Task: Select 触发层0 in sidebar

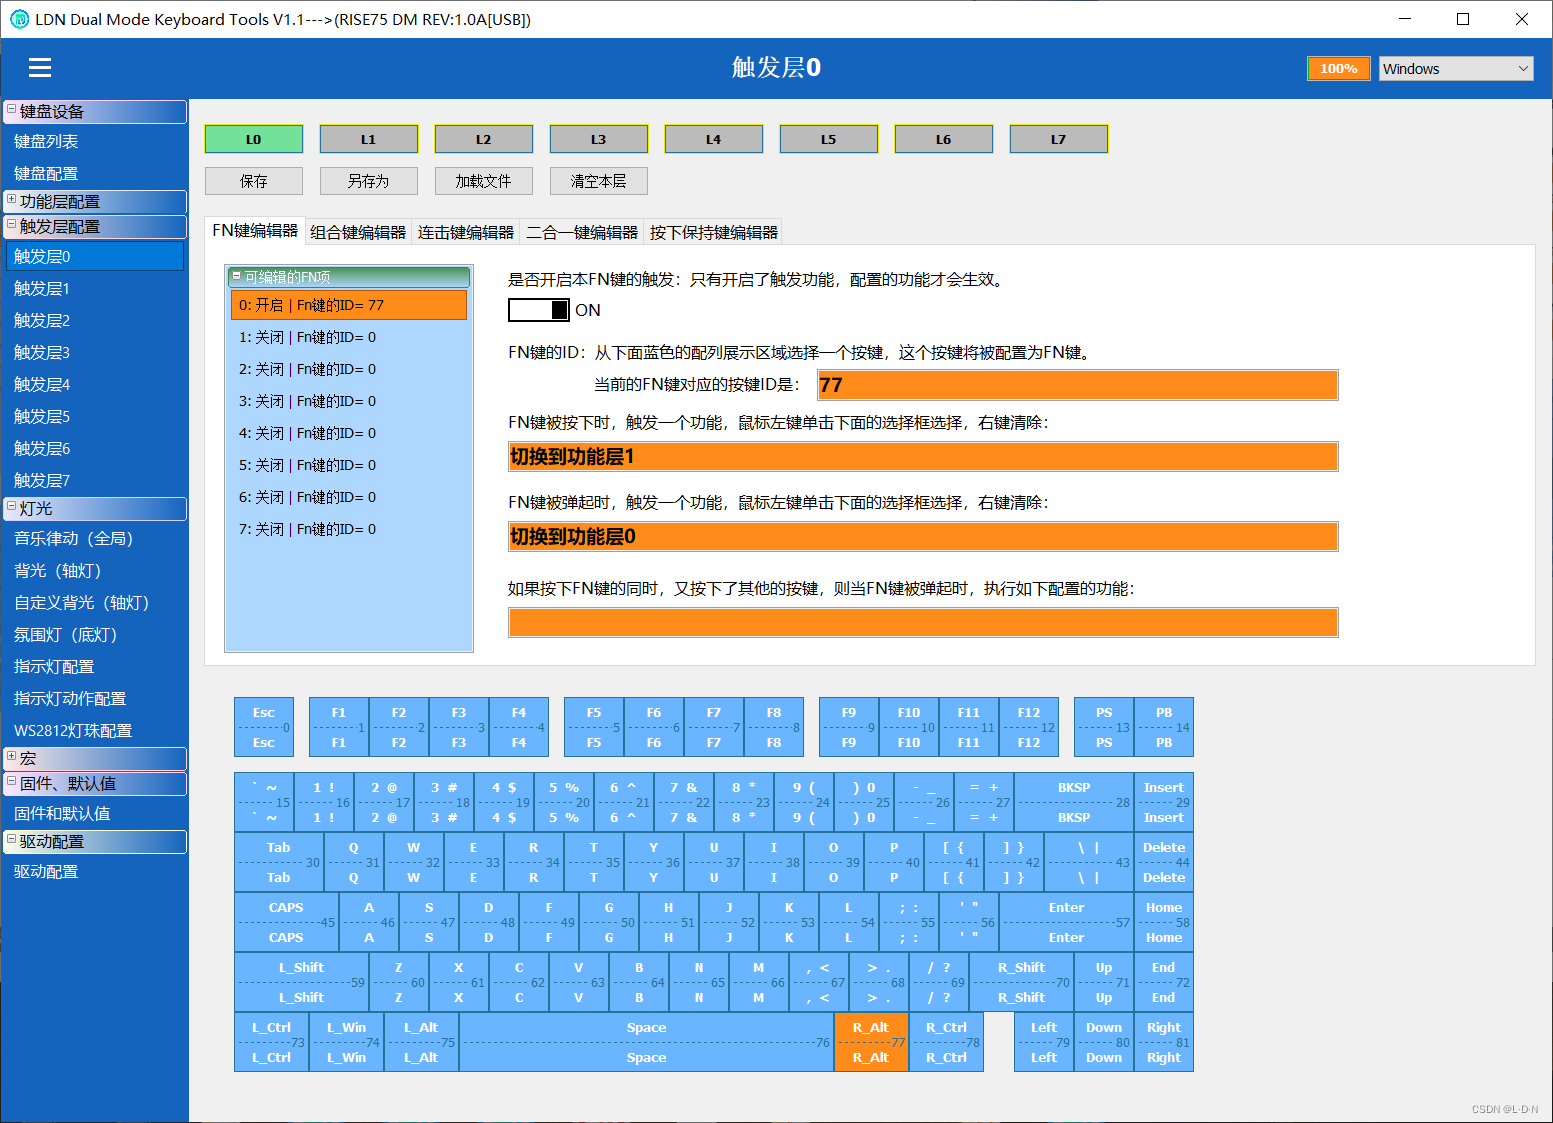Action: (94, 257)
